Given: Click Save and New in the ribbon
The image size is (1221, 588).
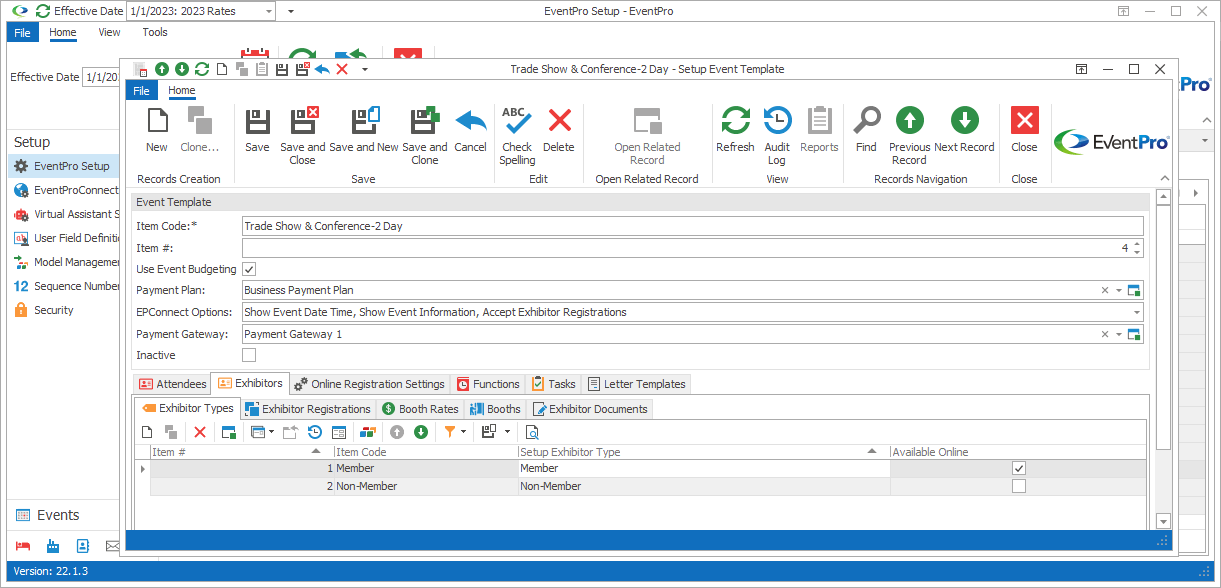Looking at the screenshot, I should pyautogui.click(x=364, y=131).
